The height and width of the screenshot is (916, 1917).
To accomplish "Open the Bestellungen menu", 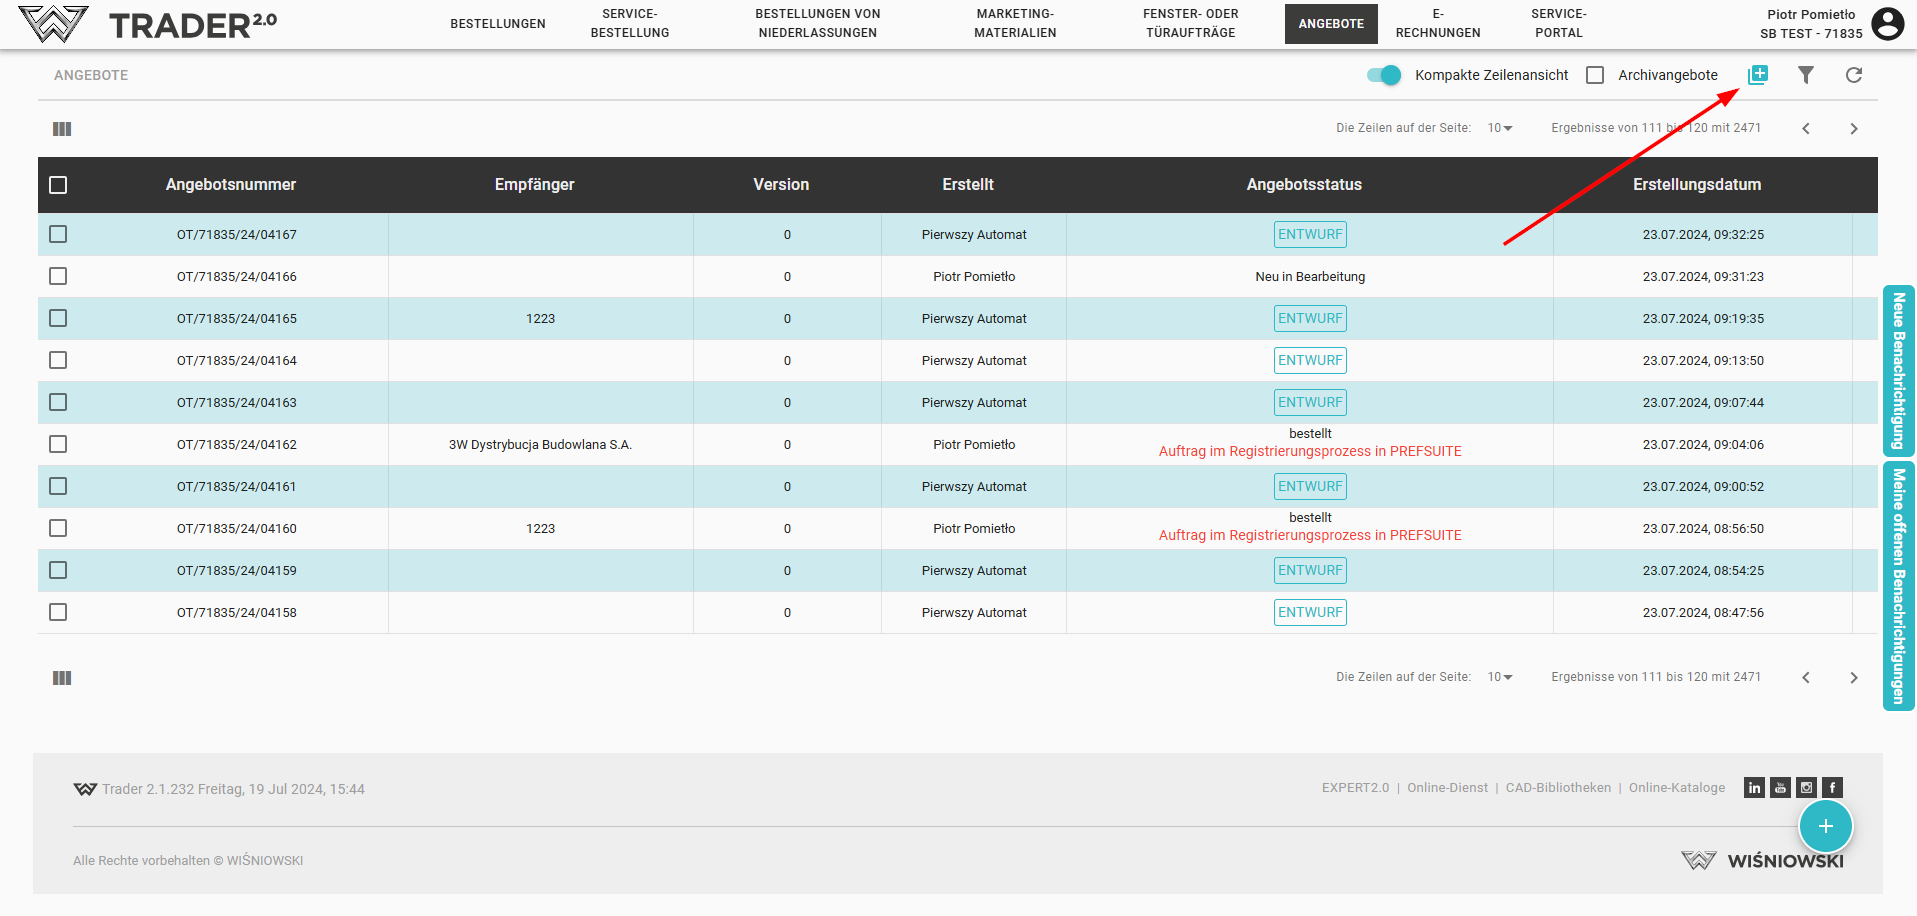I will 497,24.
